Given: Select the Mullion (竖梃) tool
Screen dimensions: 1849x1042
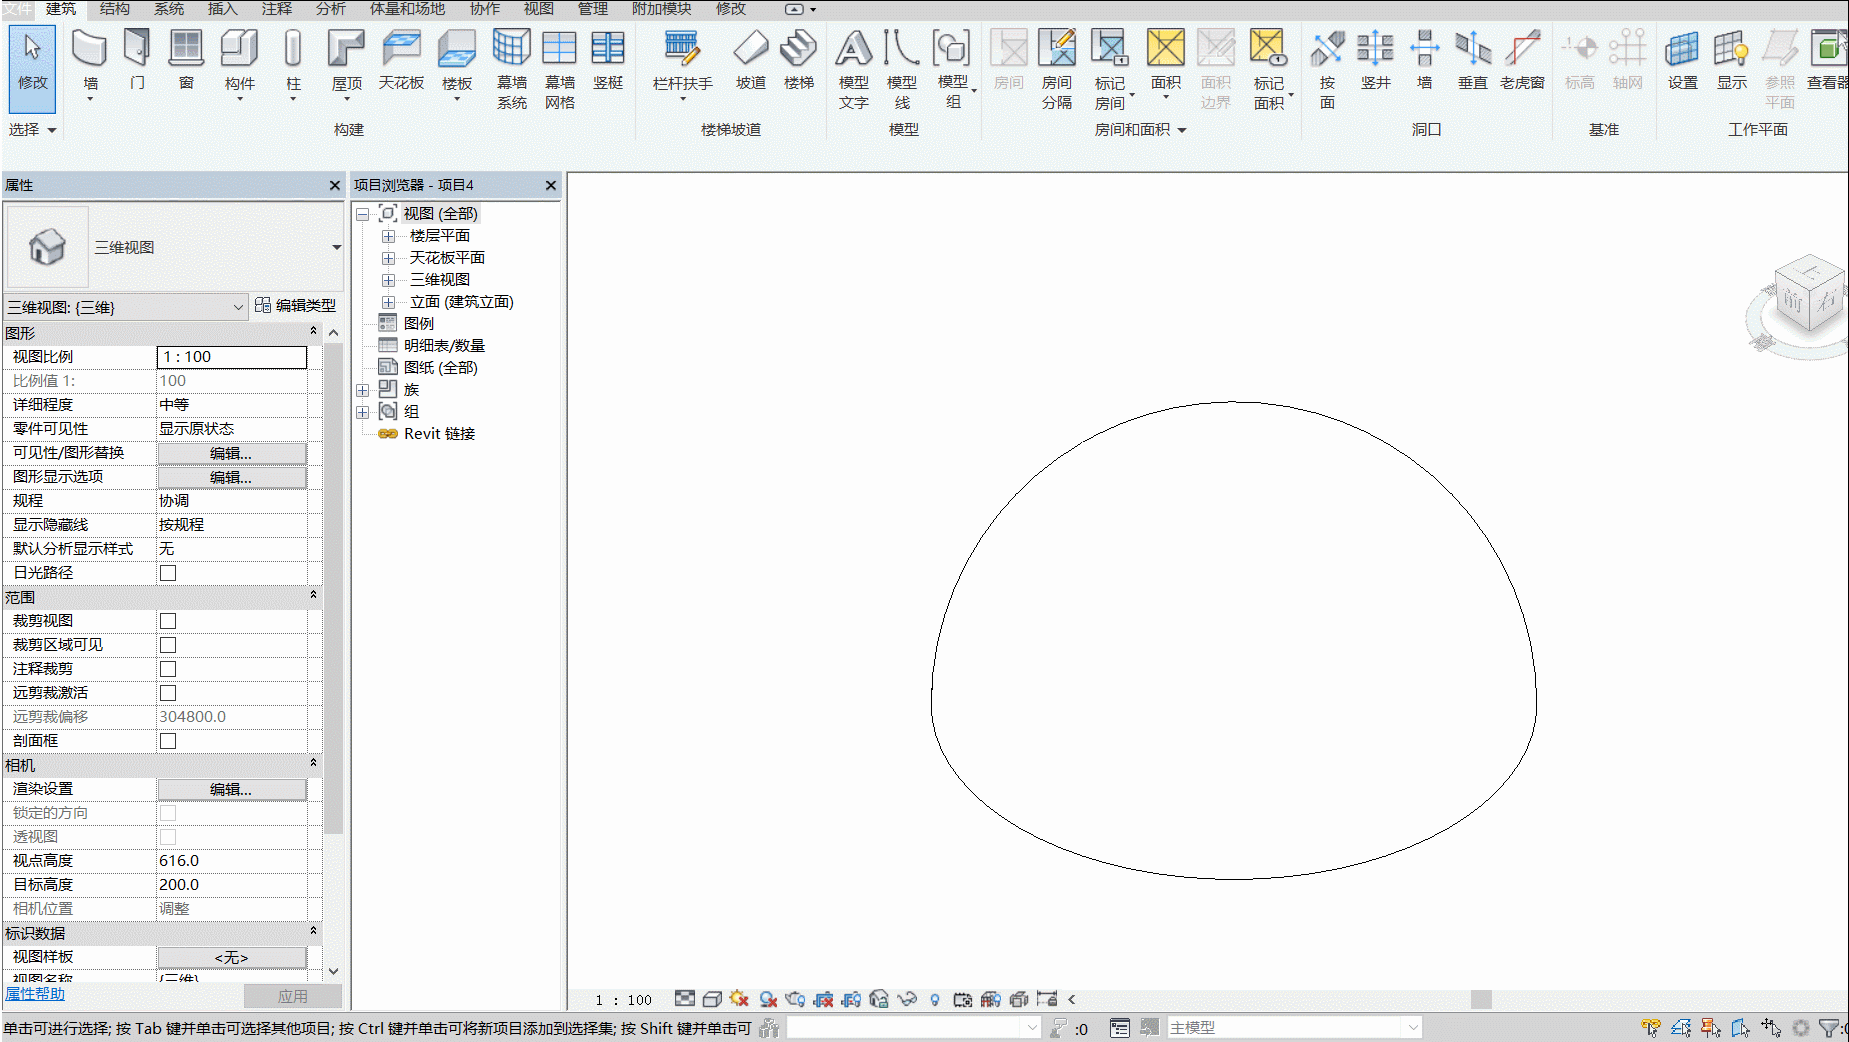Looking at the screenshot, I should (608, 60).
